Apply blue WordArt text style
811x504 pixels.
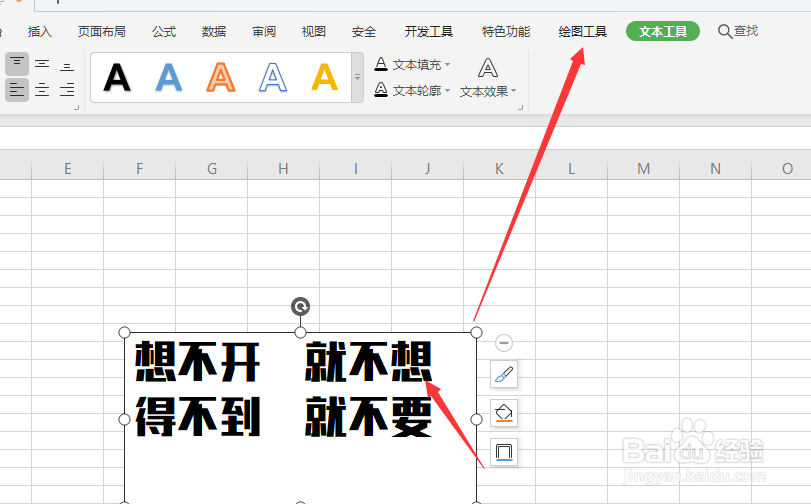[169, 78]
